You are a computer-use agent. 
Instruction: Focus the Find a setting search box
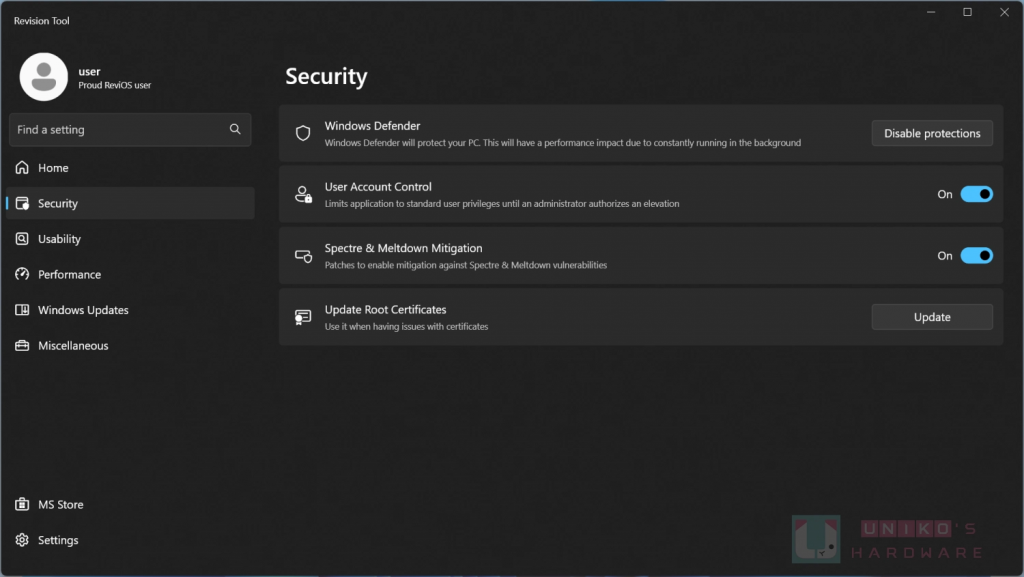pos(130,129)
